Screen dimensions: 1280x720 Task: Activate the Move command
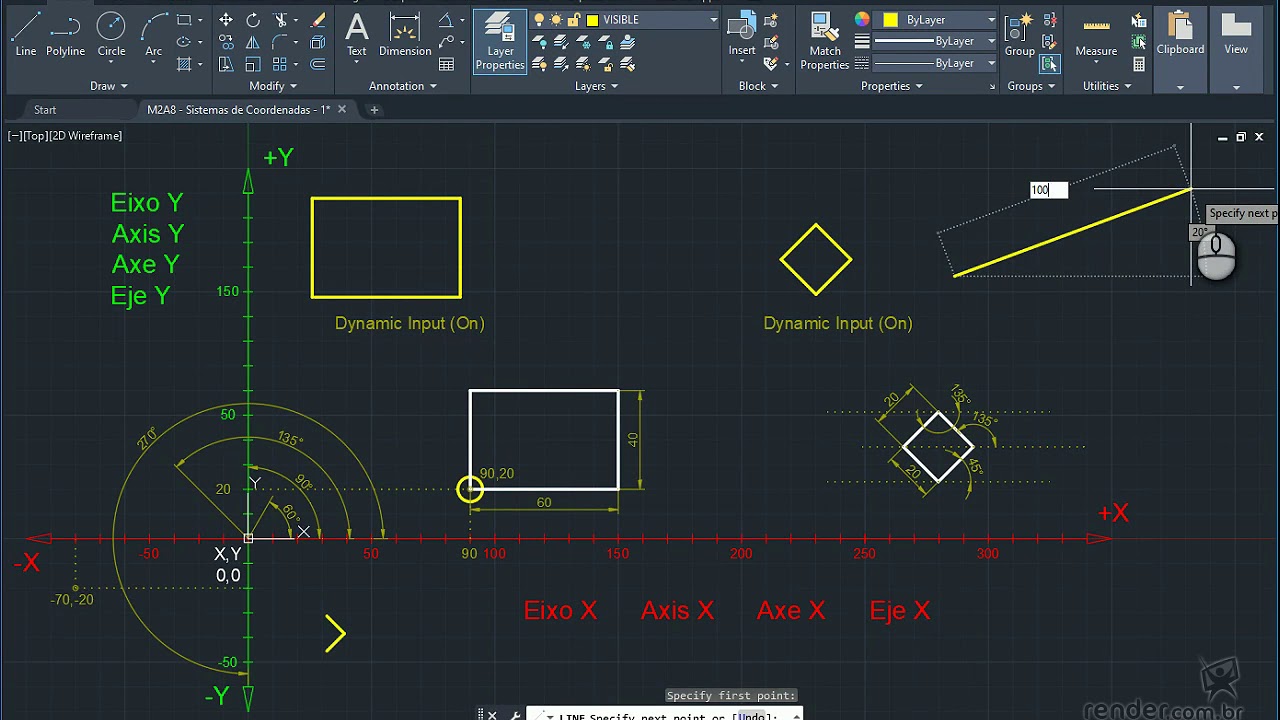tap(226, 20)
